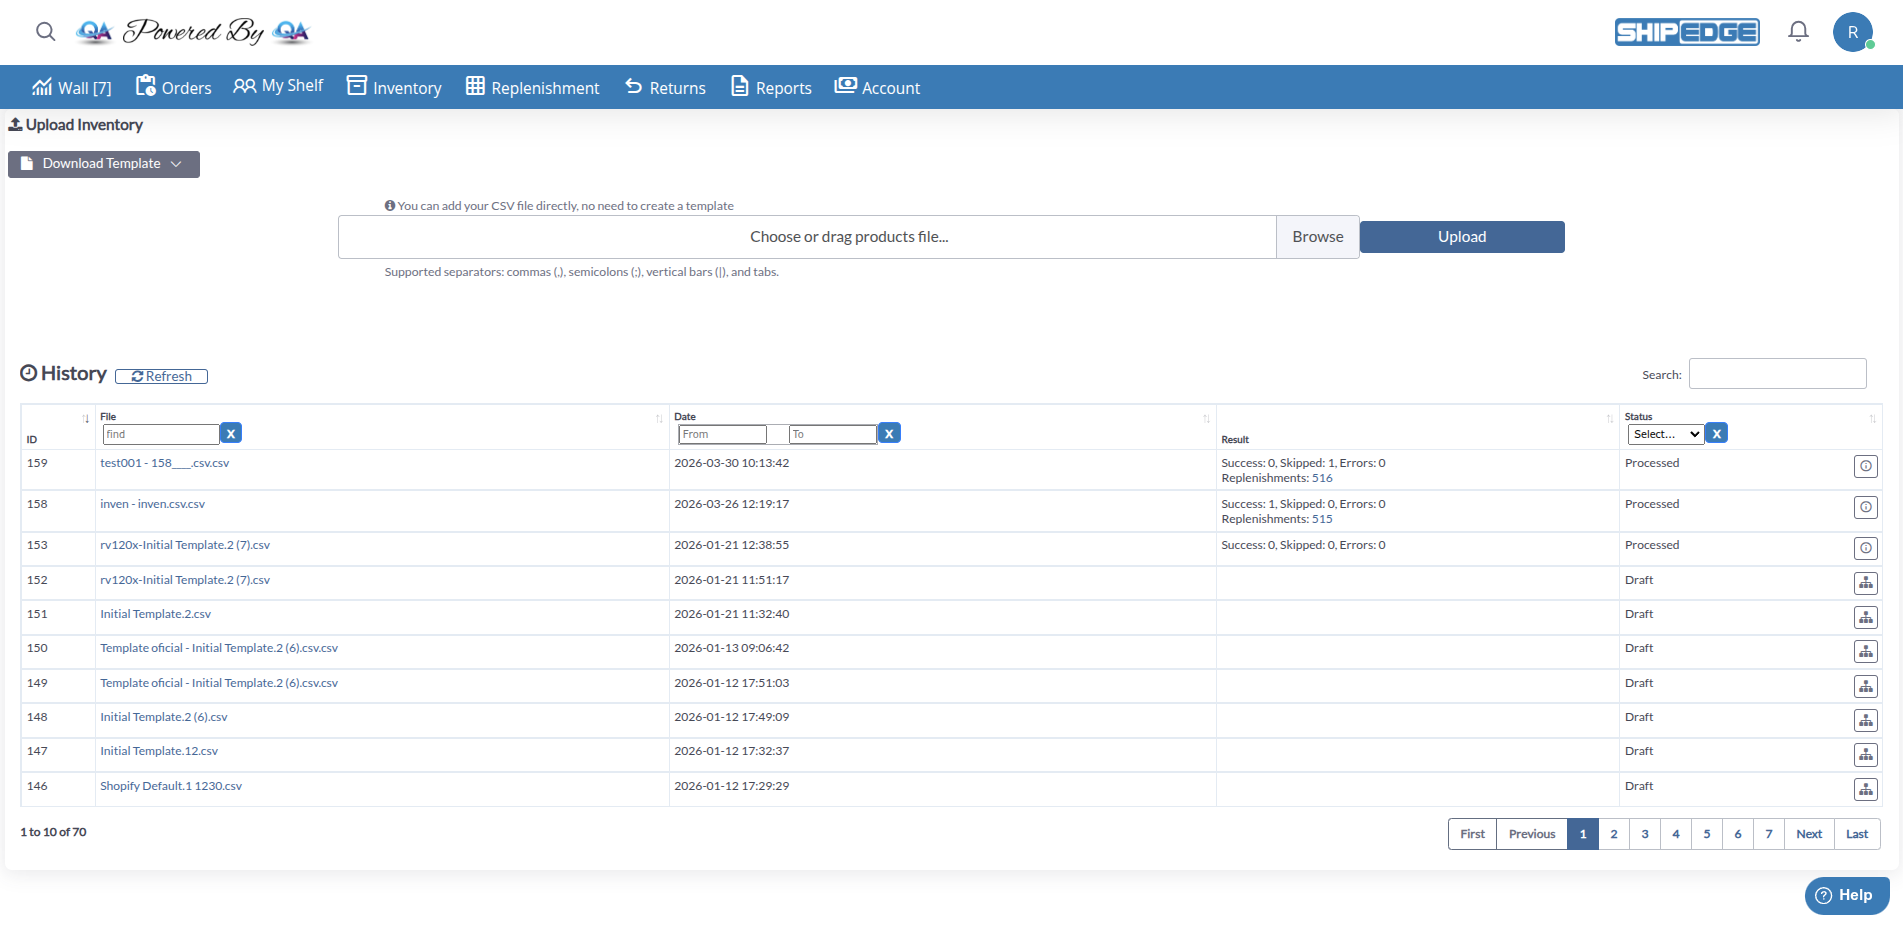Open mapping icon for draft 149
The width and height of the screenshot is (1903, 932).
click(1865, 686)
